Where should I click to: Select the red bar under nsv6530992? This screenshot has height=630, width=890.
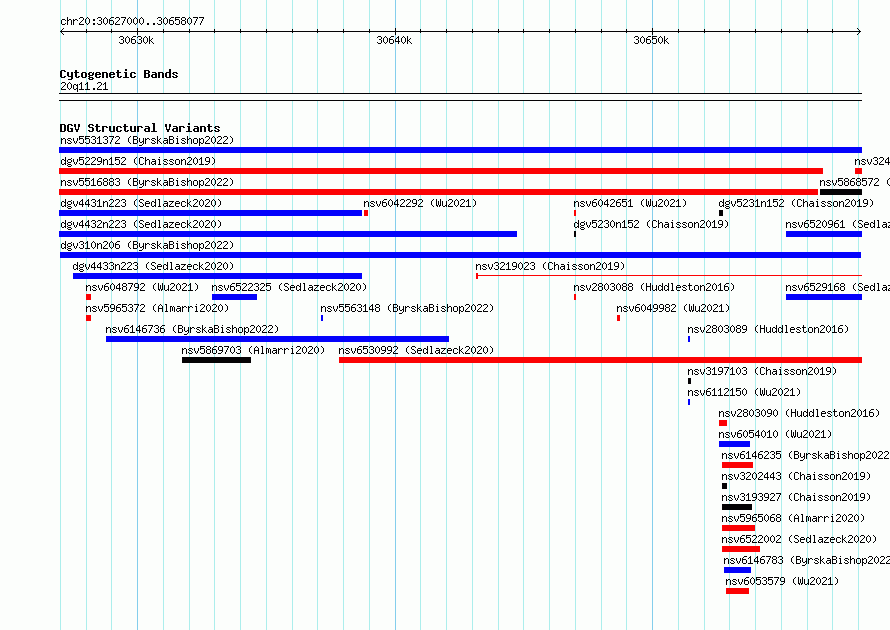[601, 360]
